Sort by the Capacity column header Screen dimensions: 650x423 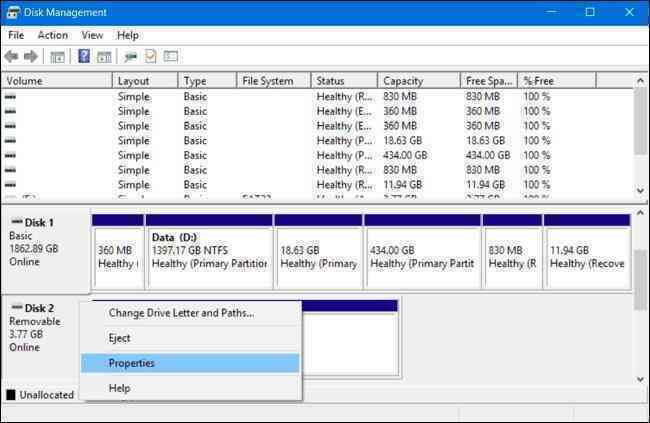click(x=419, y=81)
